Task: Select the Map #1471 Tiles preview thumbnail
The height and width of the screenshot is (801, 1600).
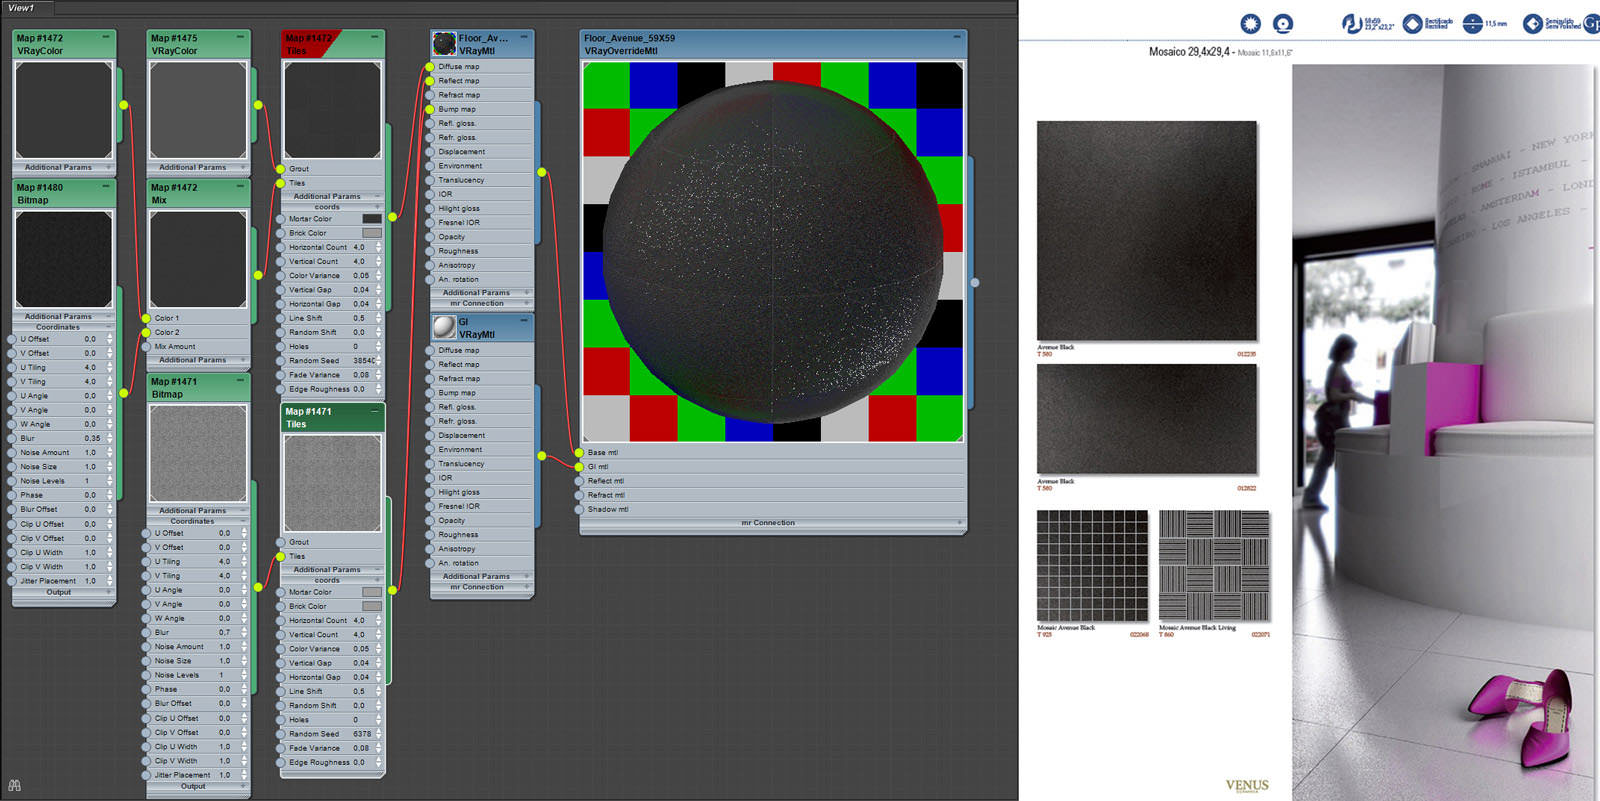Action: coord(332,483)
